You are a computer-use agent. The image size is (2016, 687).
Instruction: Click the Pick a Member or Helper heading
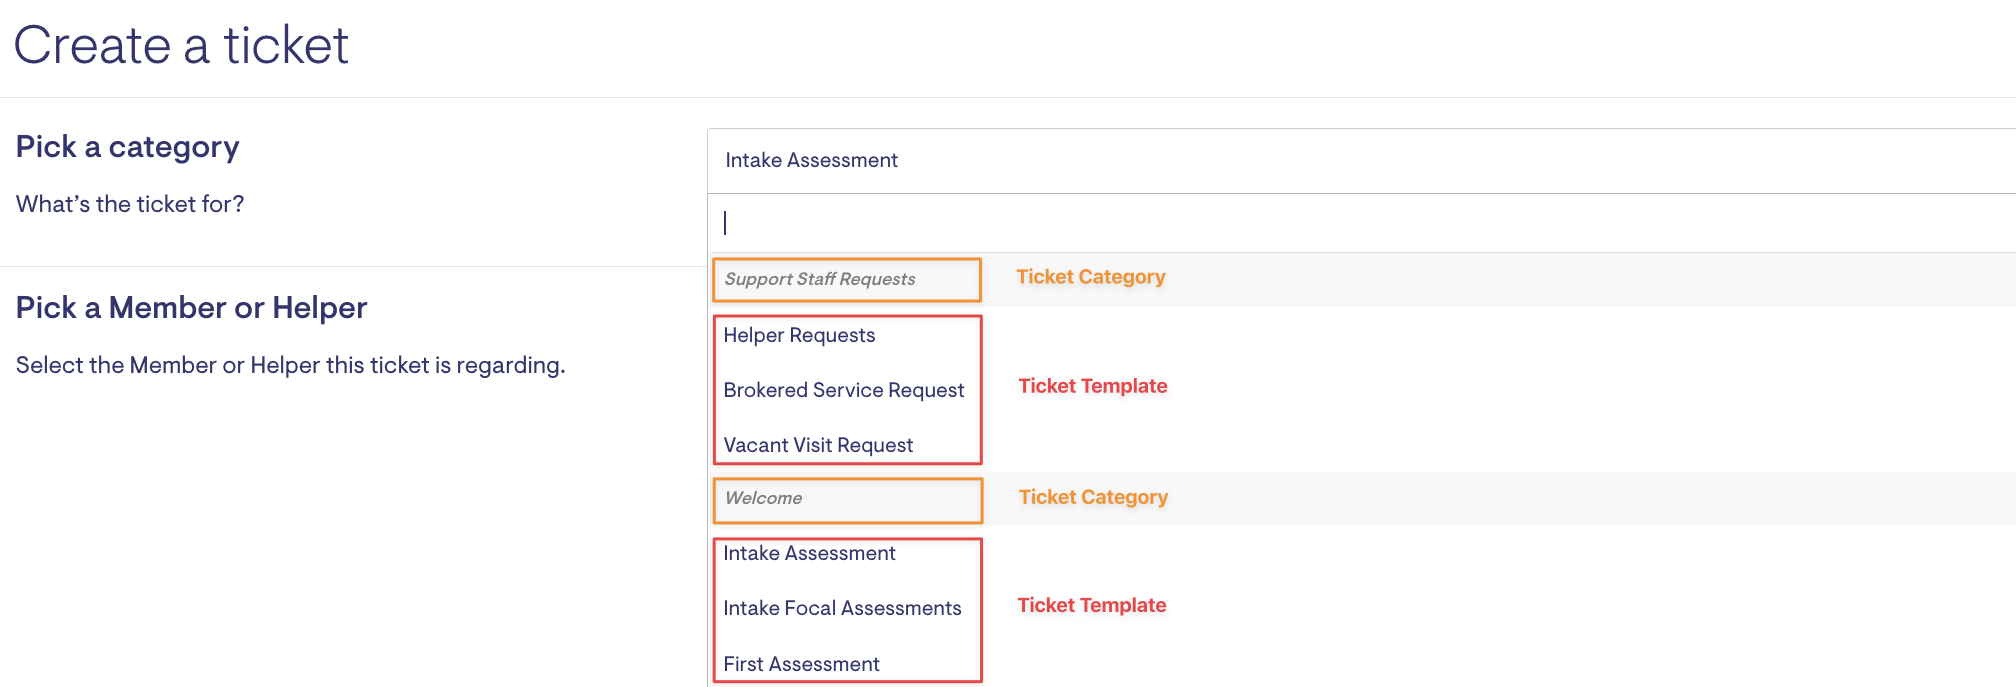tap(191, 308)
